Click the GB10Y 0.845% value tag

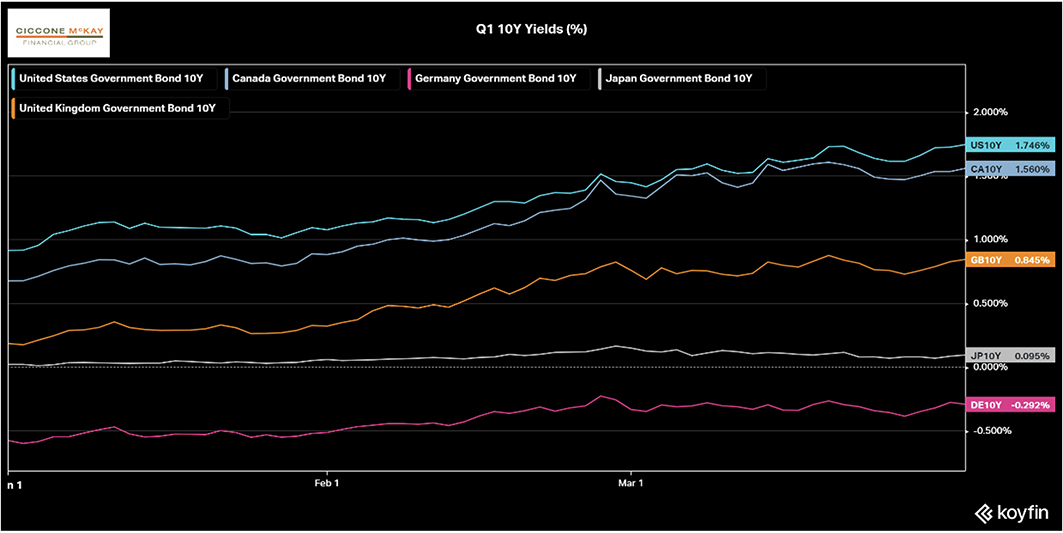pyautogui.click(x=1011, y=260)
